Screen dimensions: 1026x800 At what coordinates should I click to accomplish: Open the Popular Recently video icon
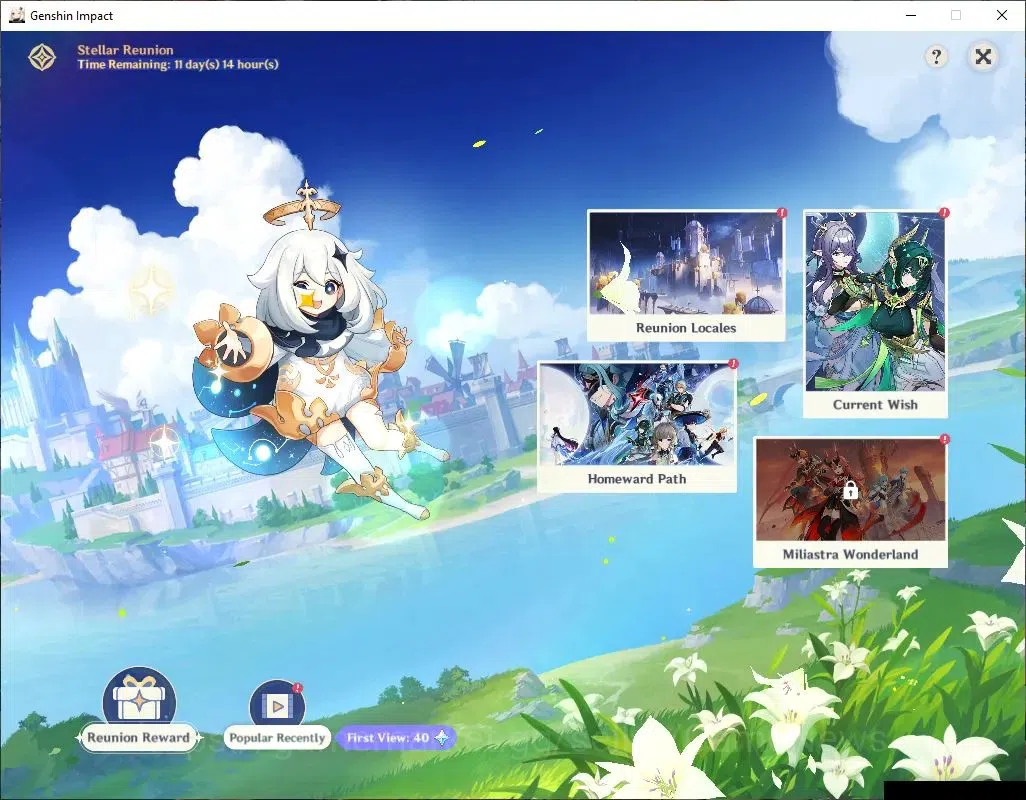pyautogui.click(x=277, y=704)
